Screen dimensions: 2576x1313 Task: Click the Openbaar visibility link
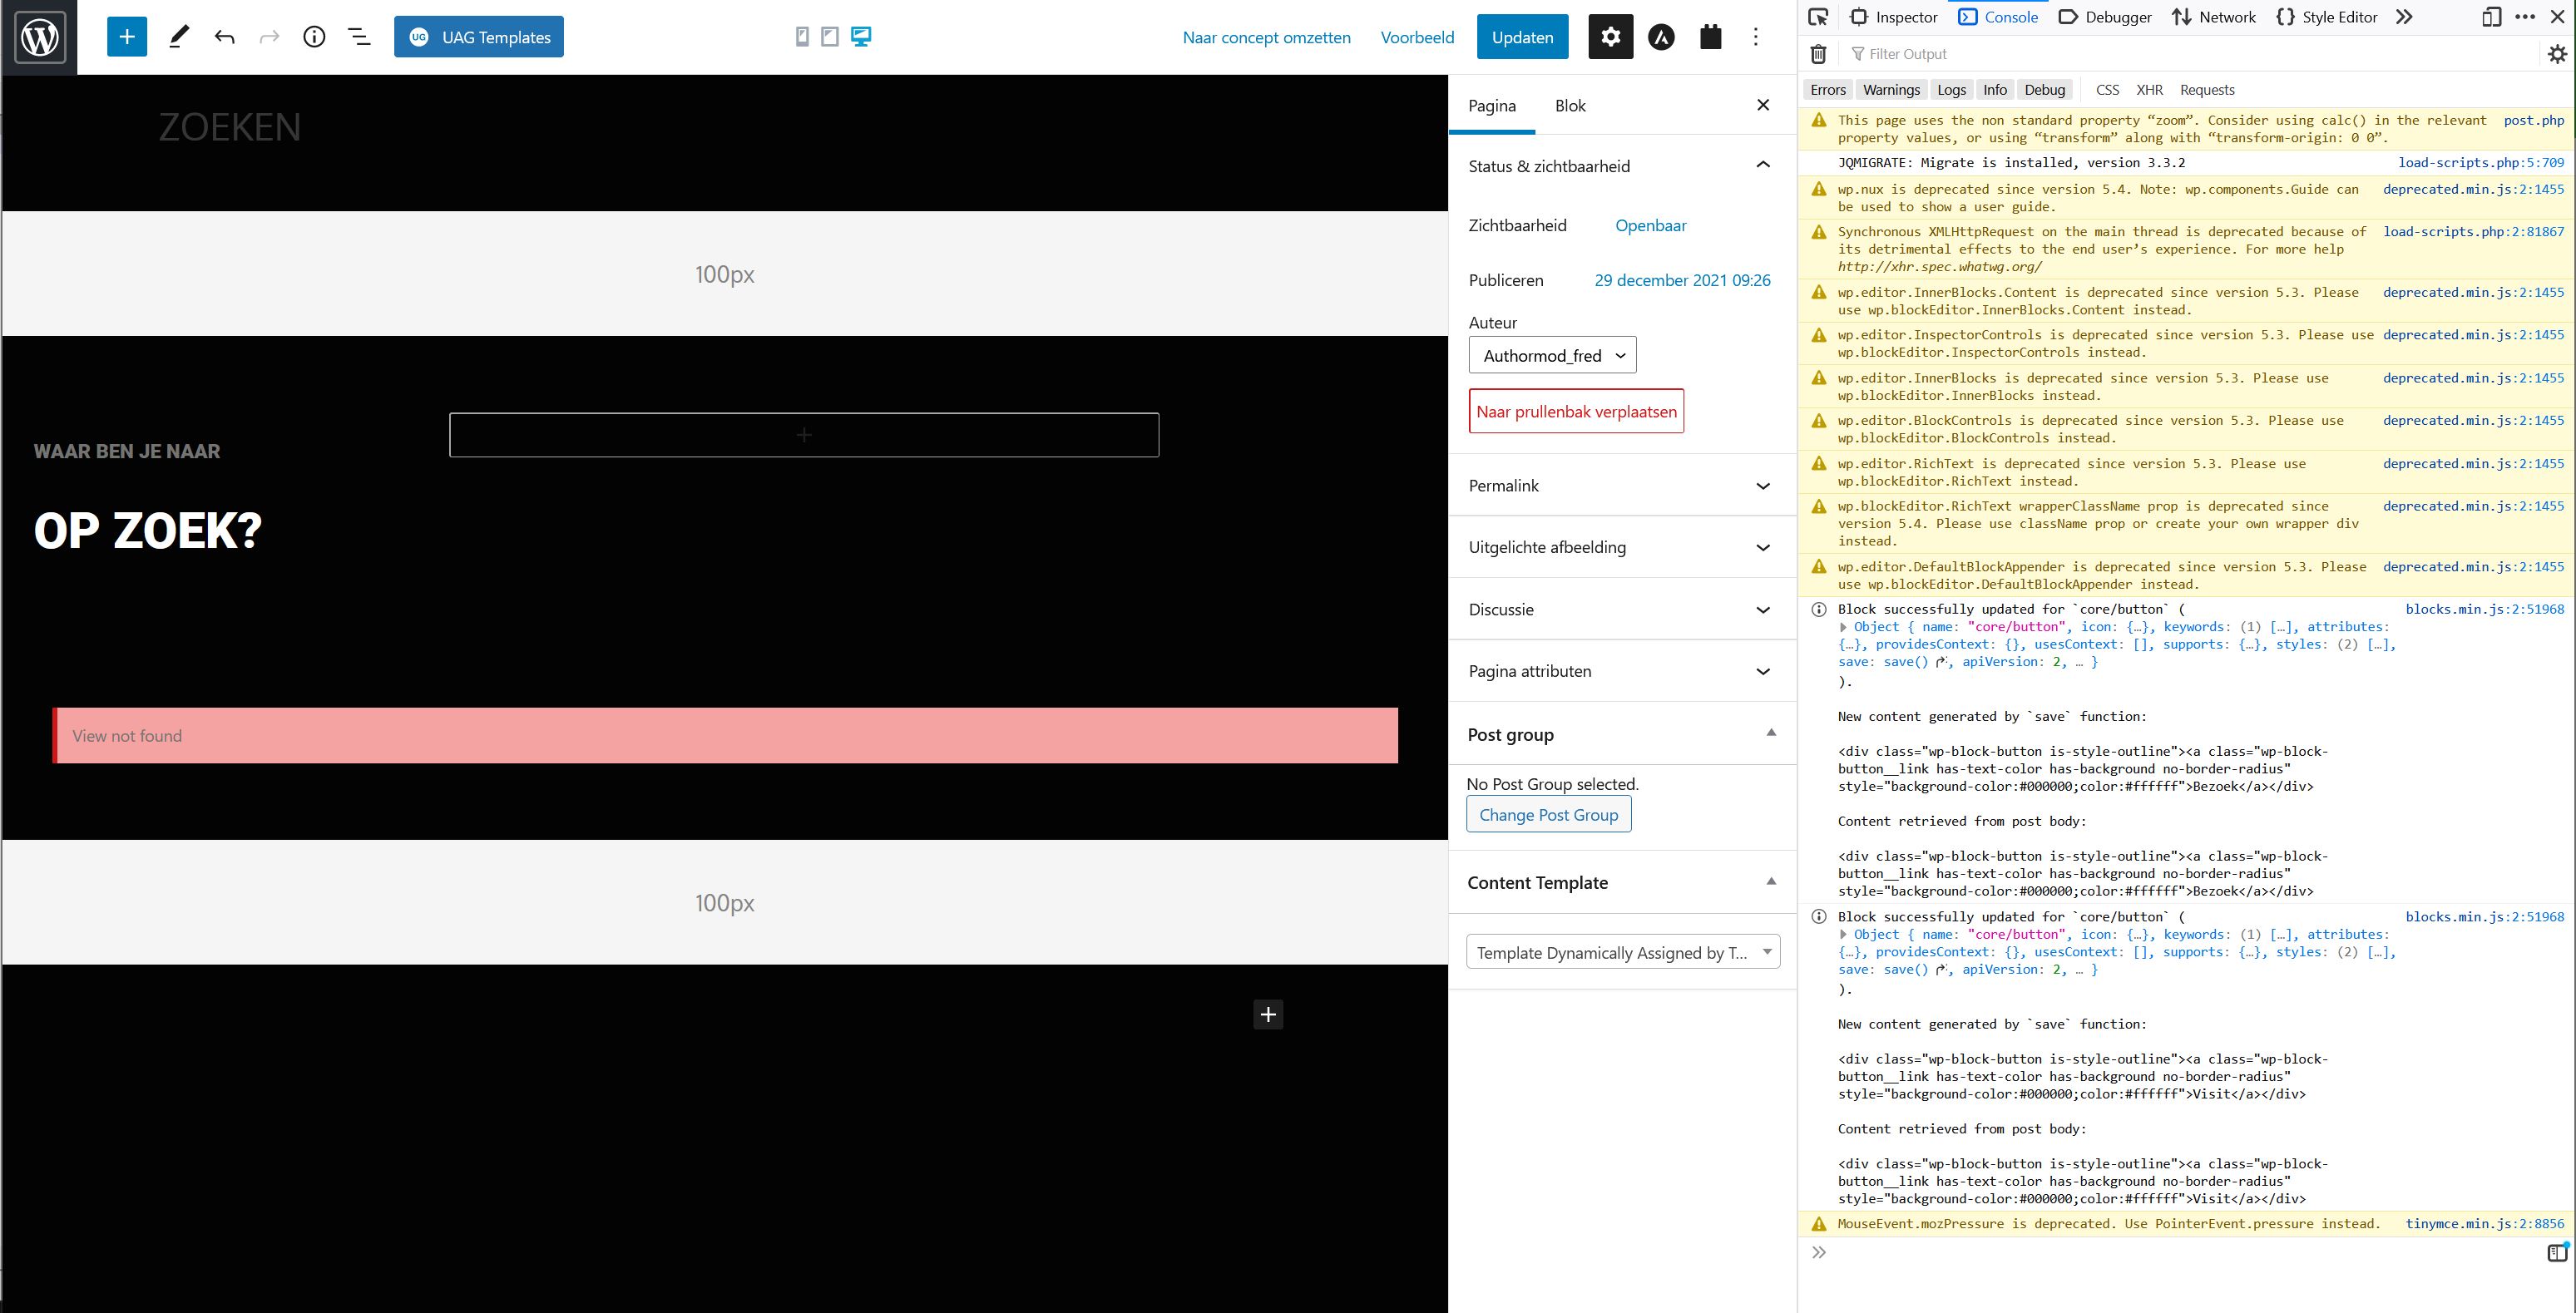(x=1651, y=225)
